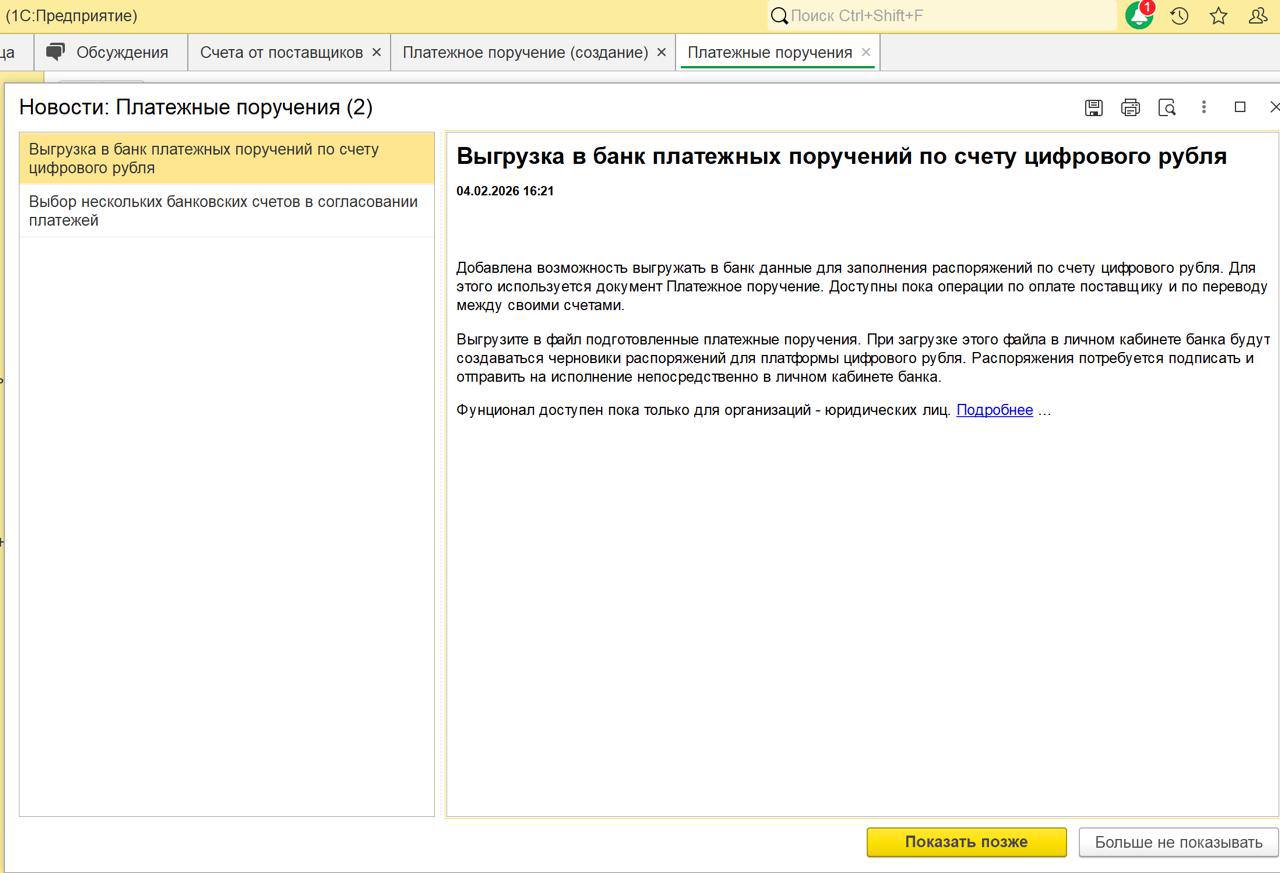Viewport: 1280px width, 873px height.
Task: Switch to Платежное поручение (создание) tab
Action: coord(525,52)
